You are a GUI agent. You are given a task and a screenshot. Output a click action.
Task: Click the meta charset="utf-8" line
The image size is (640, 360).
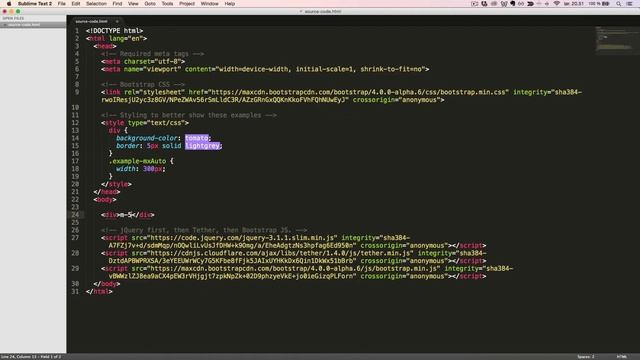[x=143, y=62]
